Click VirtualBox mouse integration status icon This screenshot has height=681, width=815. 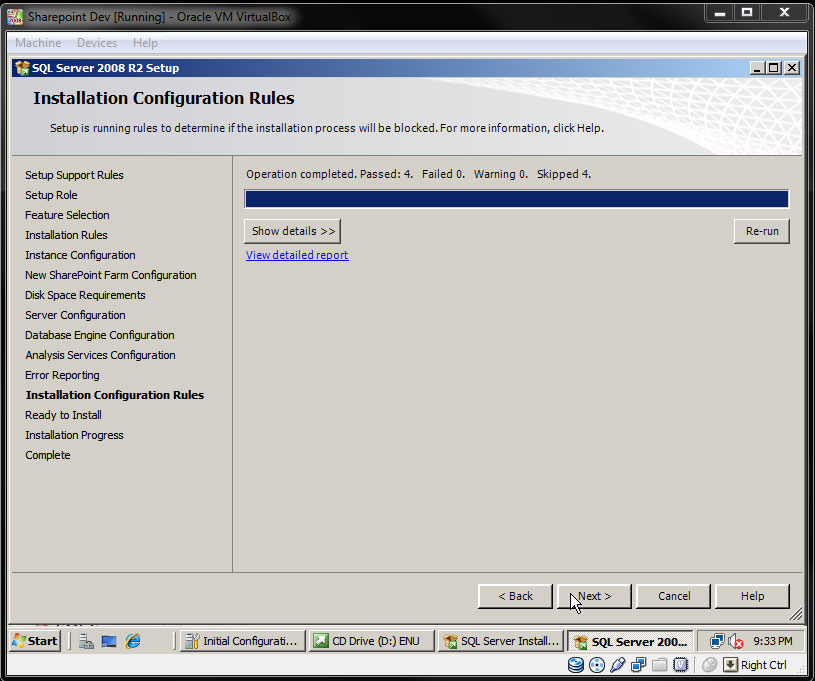709,665
